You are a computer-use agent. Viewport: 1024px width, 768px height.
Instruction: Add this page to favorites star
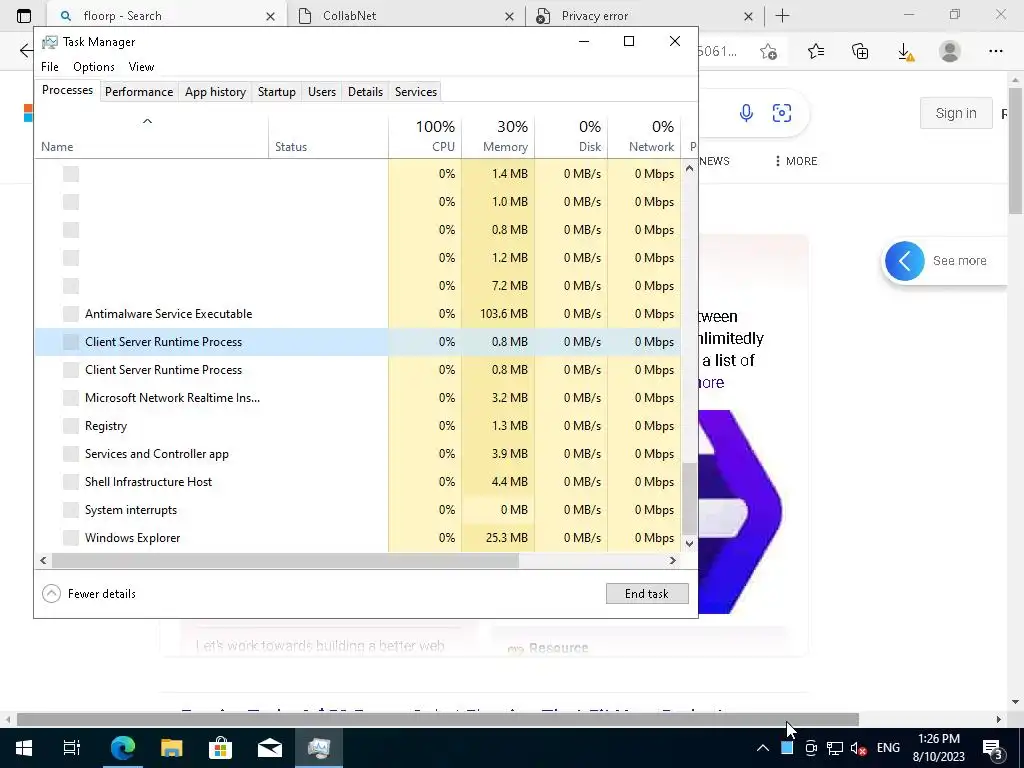(769, 51)
